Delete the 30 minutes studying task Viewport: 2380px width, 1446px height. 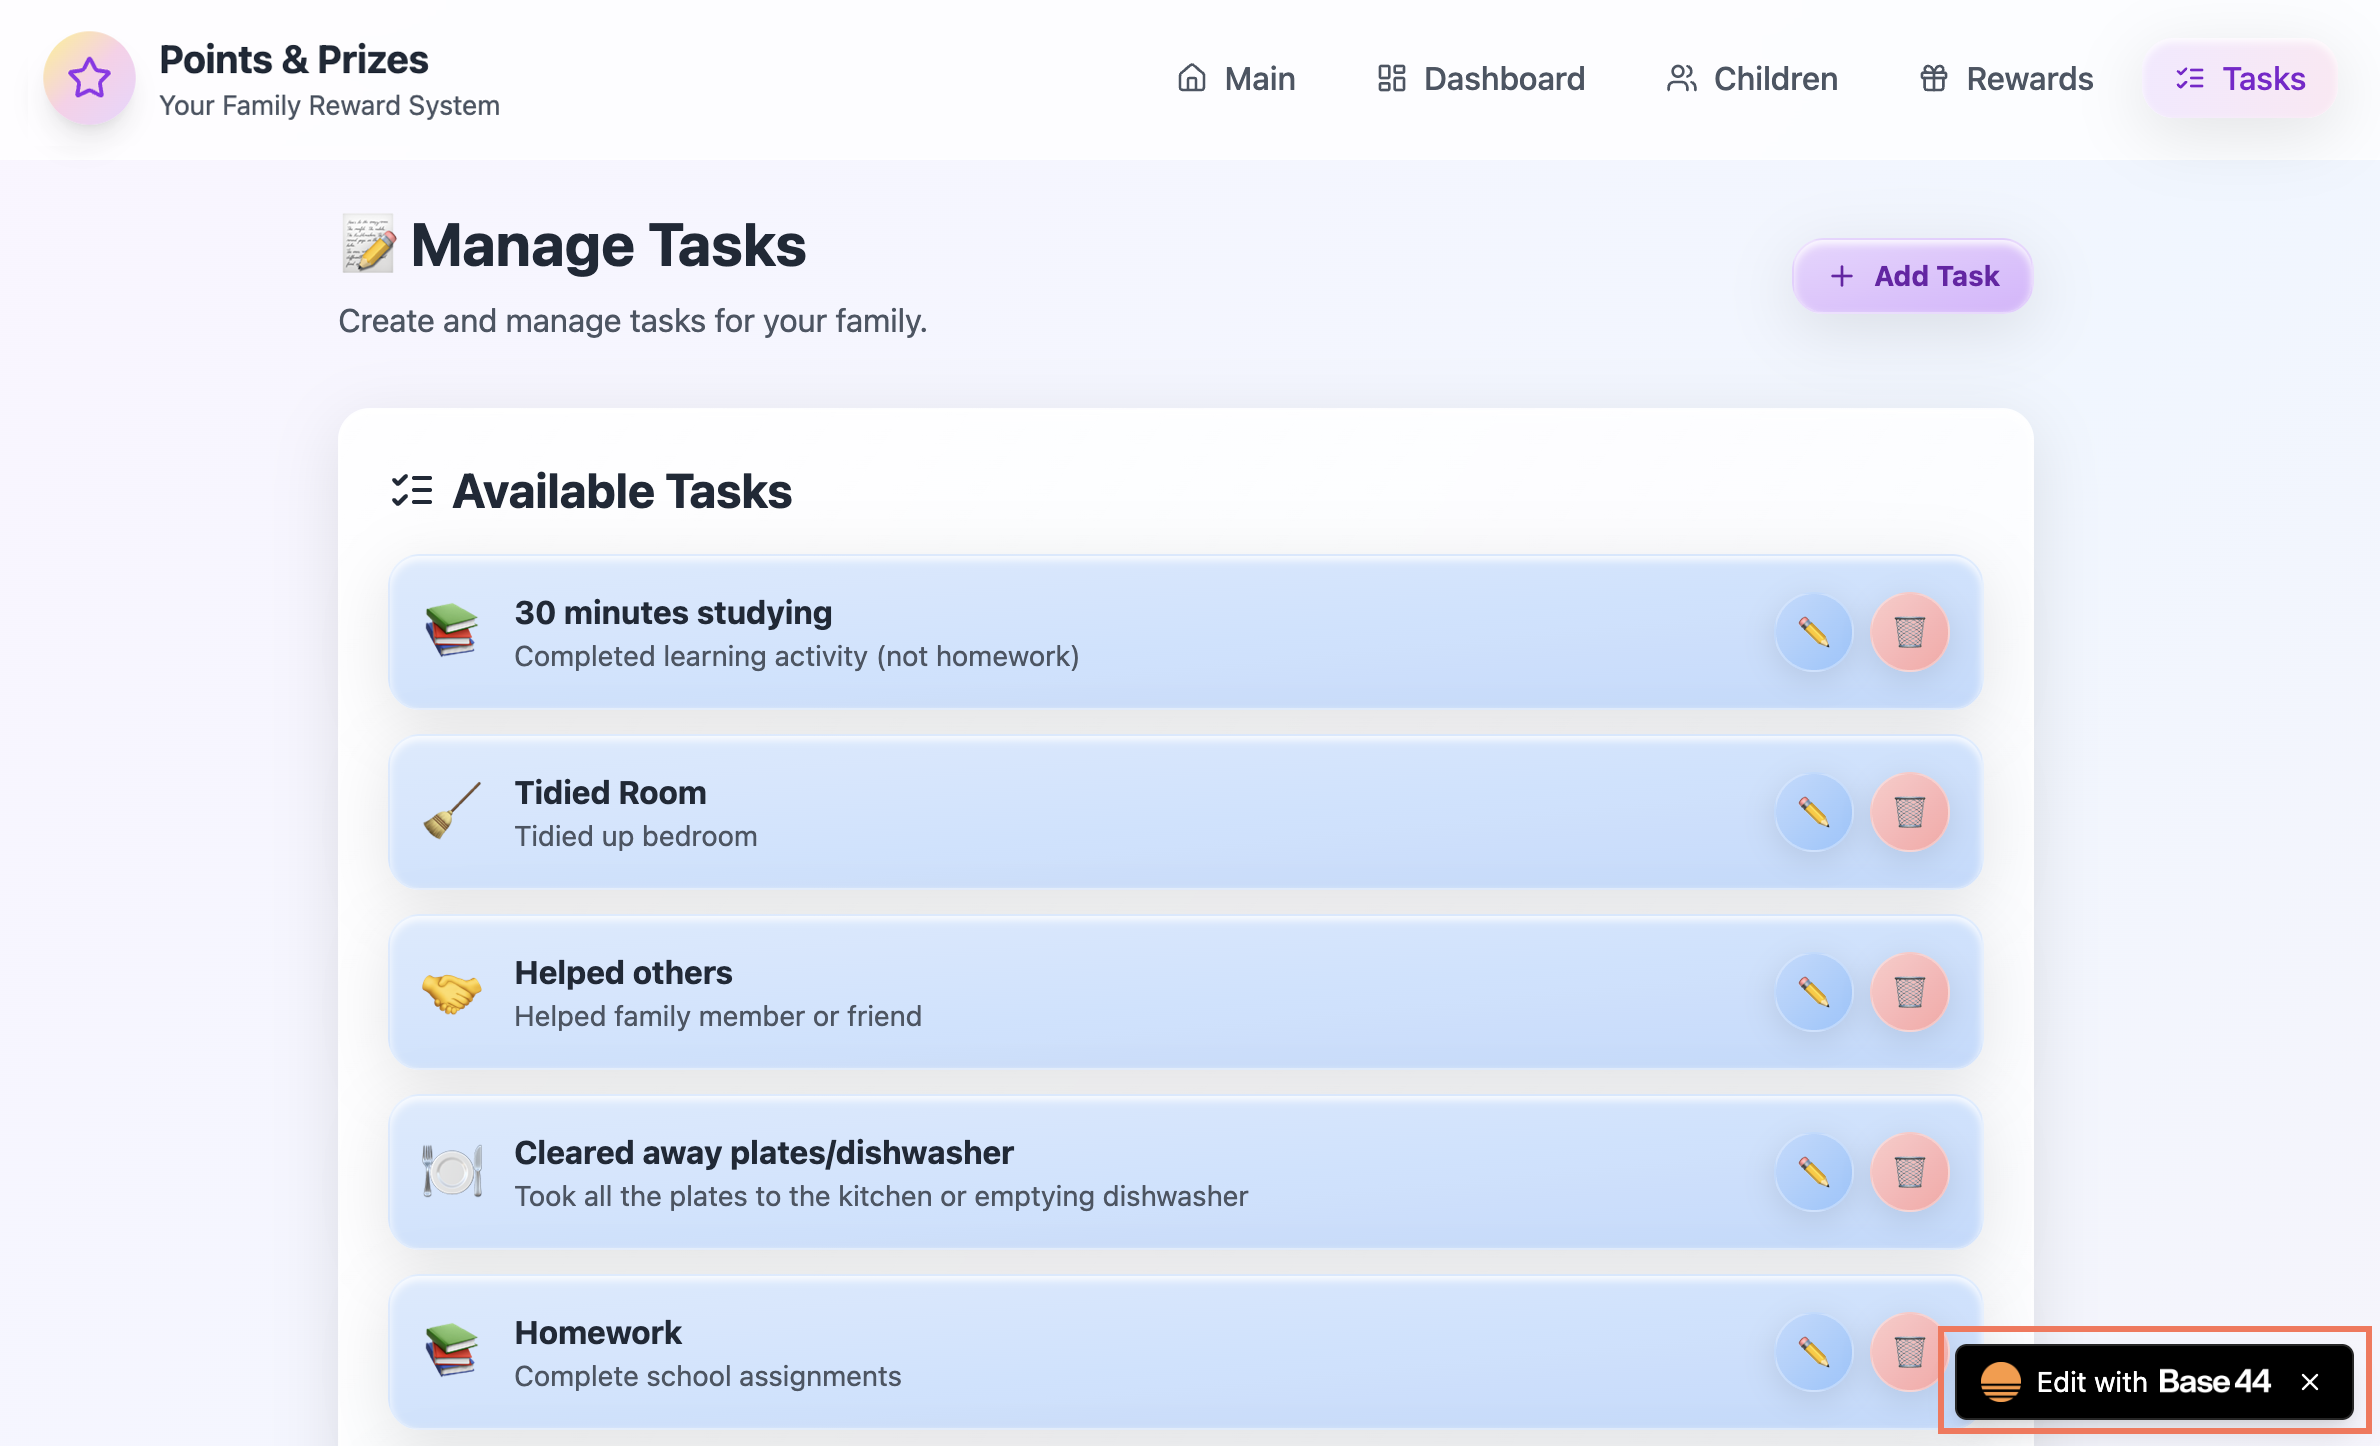click(1909, 632)
